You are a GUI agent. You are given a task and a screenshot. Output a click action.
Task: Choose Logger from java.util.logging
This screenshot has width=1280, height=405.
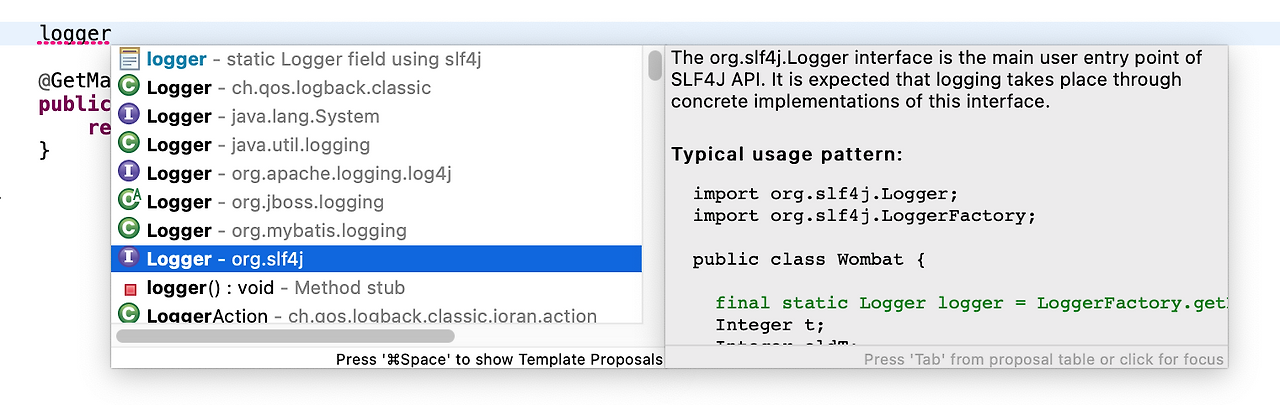[x=258, y=145]
